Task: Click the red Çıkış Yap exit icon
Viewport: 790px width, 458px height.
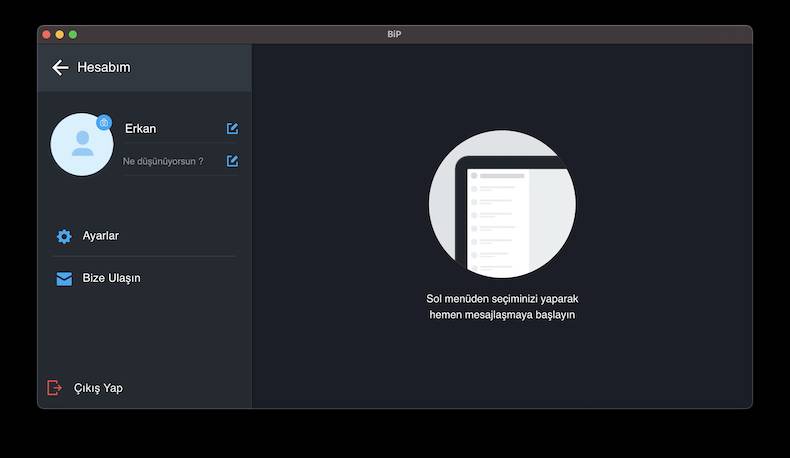Action: point(54,388)
